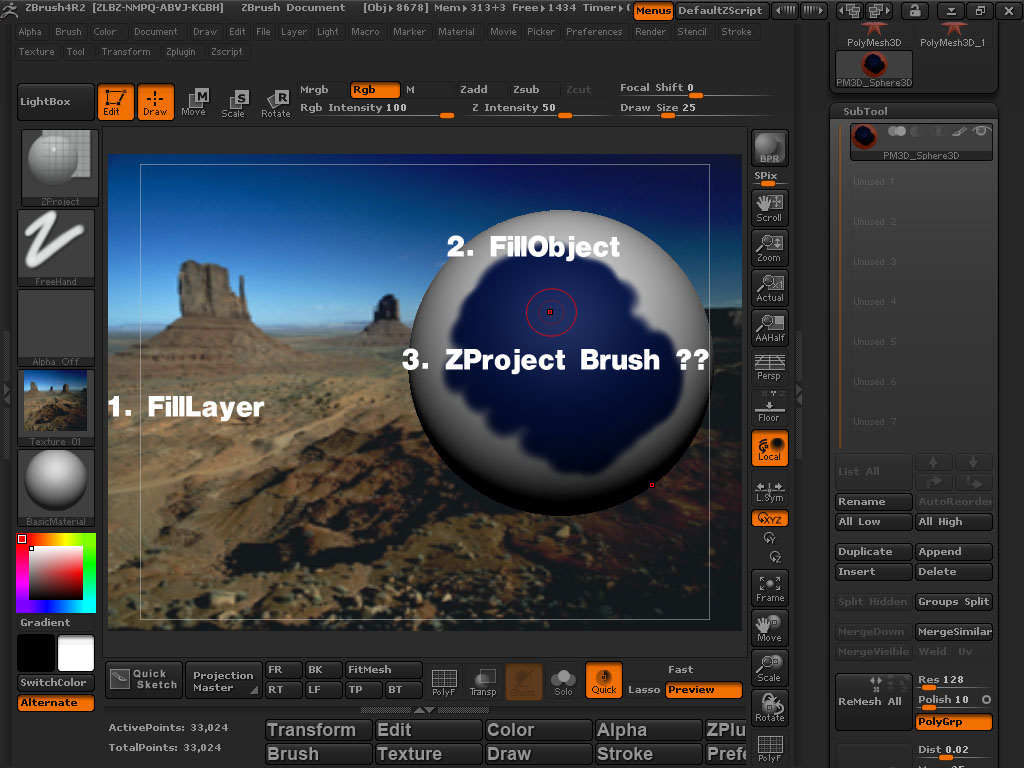Click the Scroll canvas icon

coord(769,208)
